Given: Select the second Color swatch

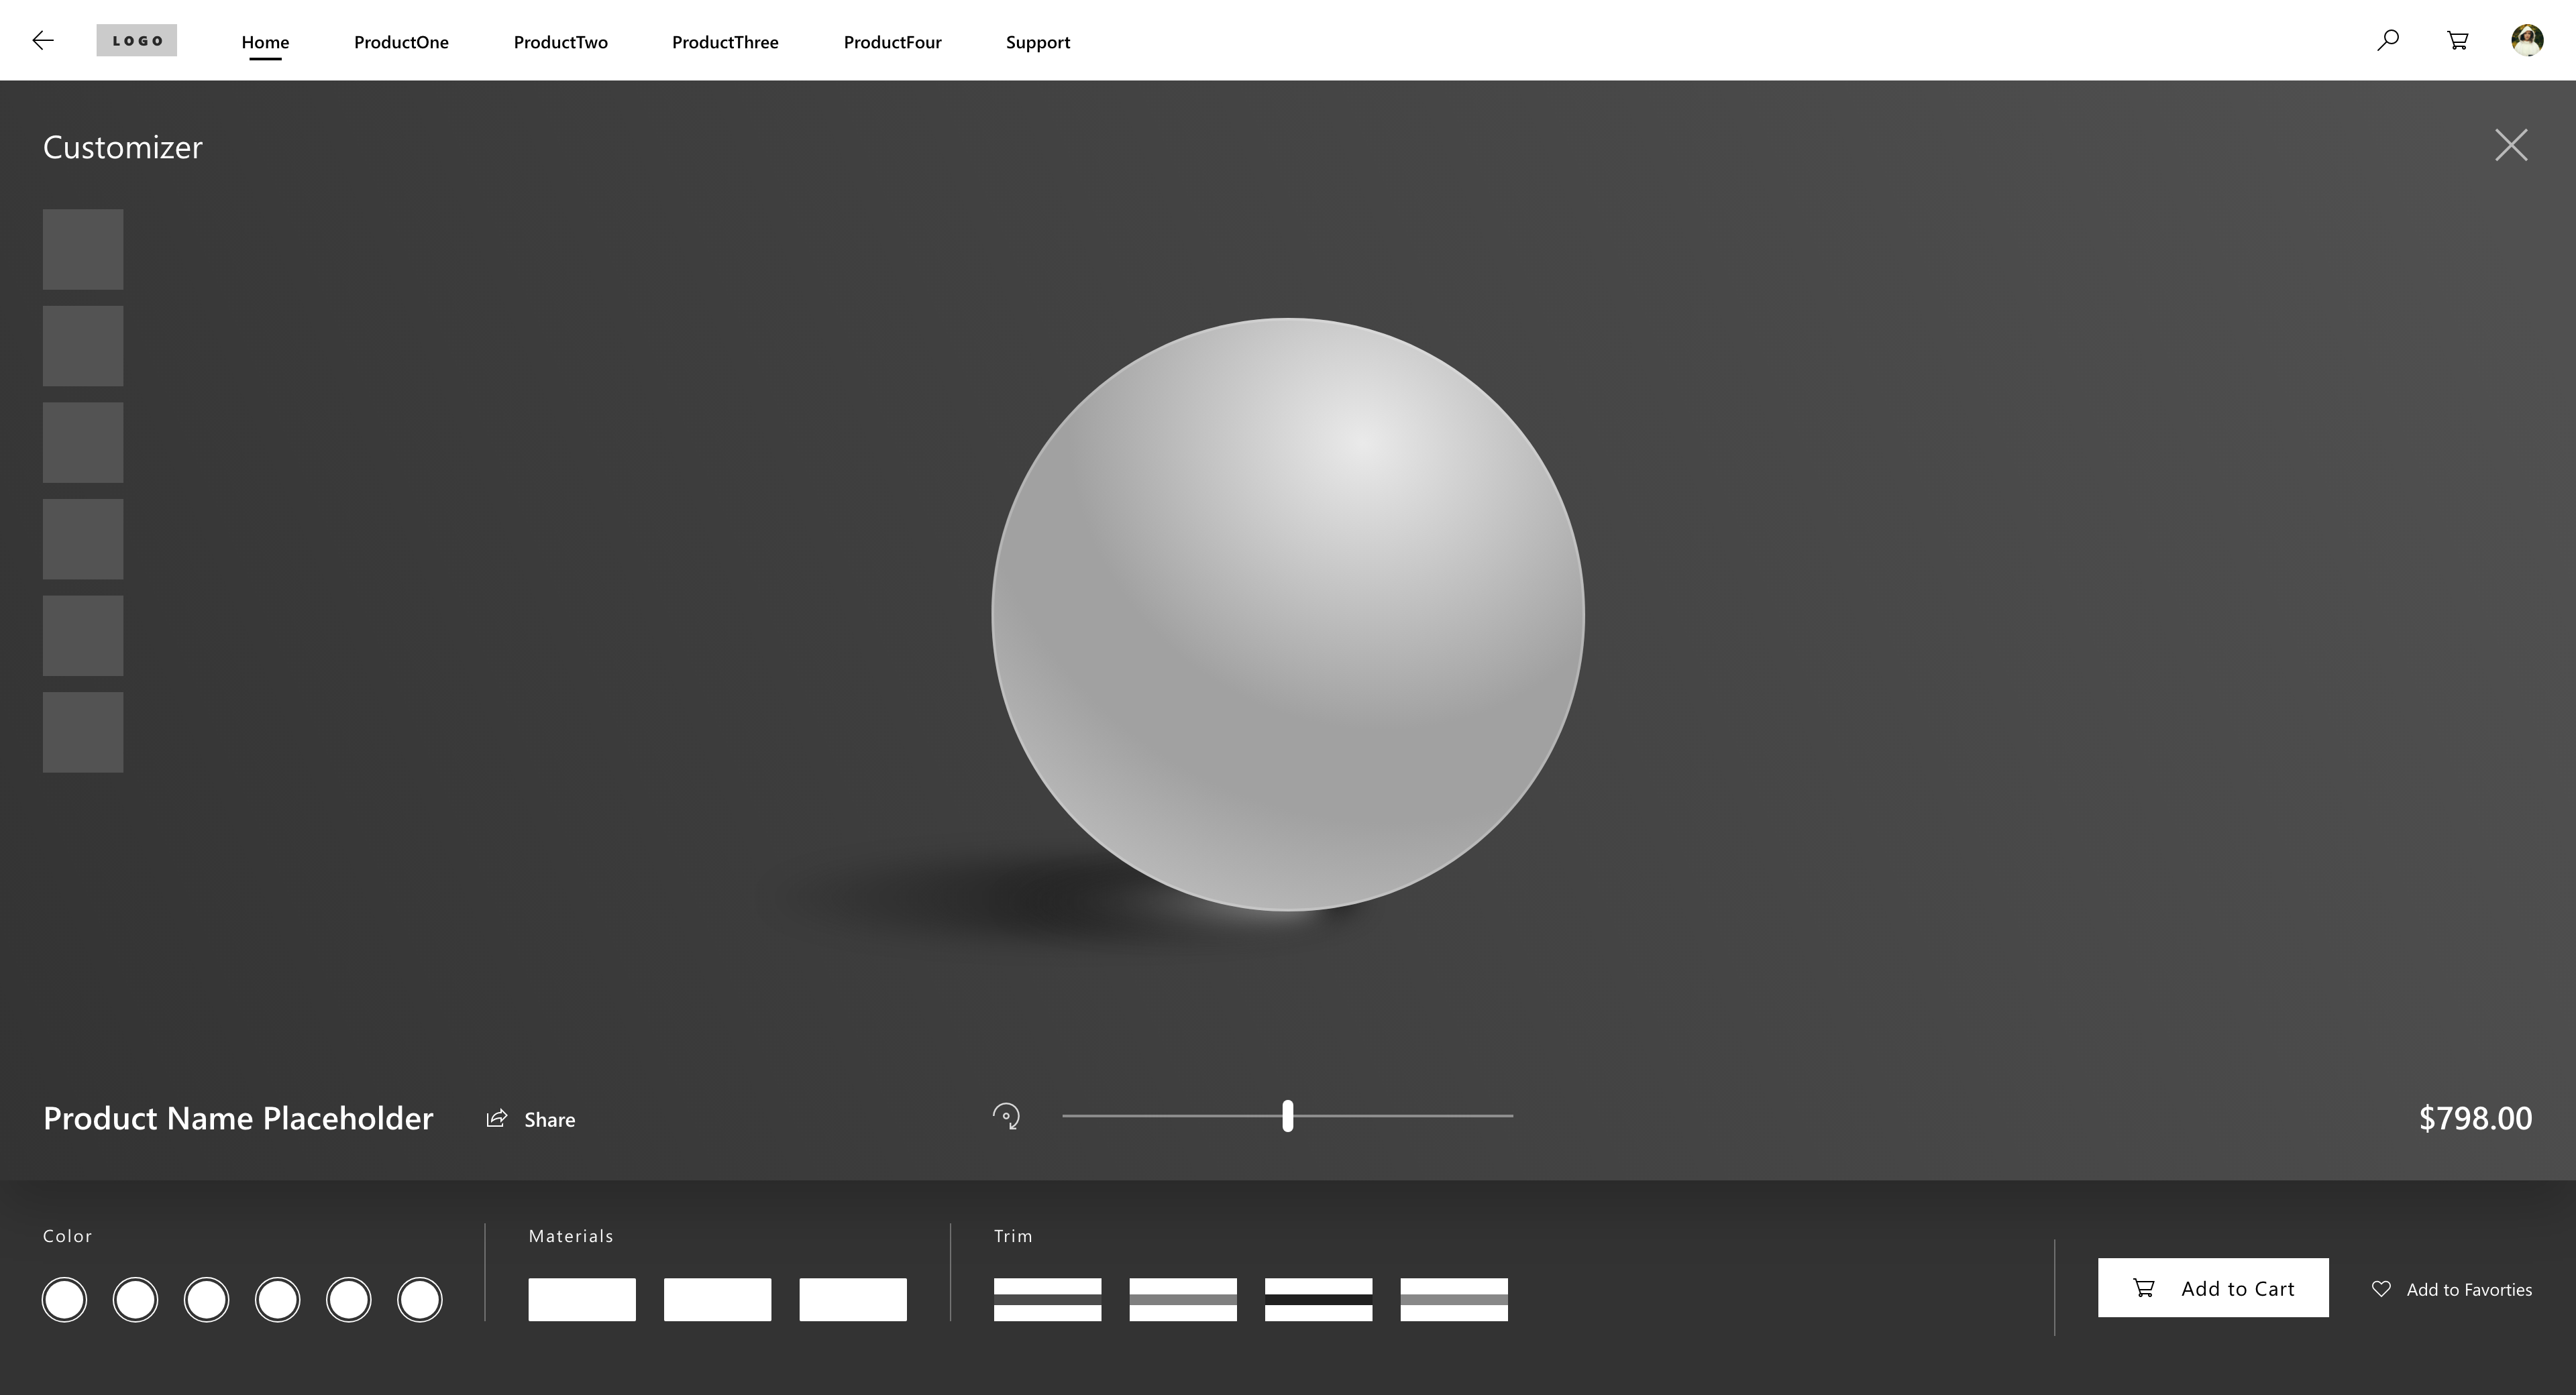Looking at the screenshot, I should (135, 1300).
